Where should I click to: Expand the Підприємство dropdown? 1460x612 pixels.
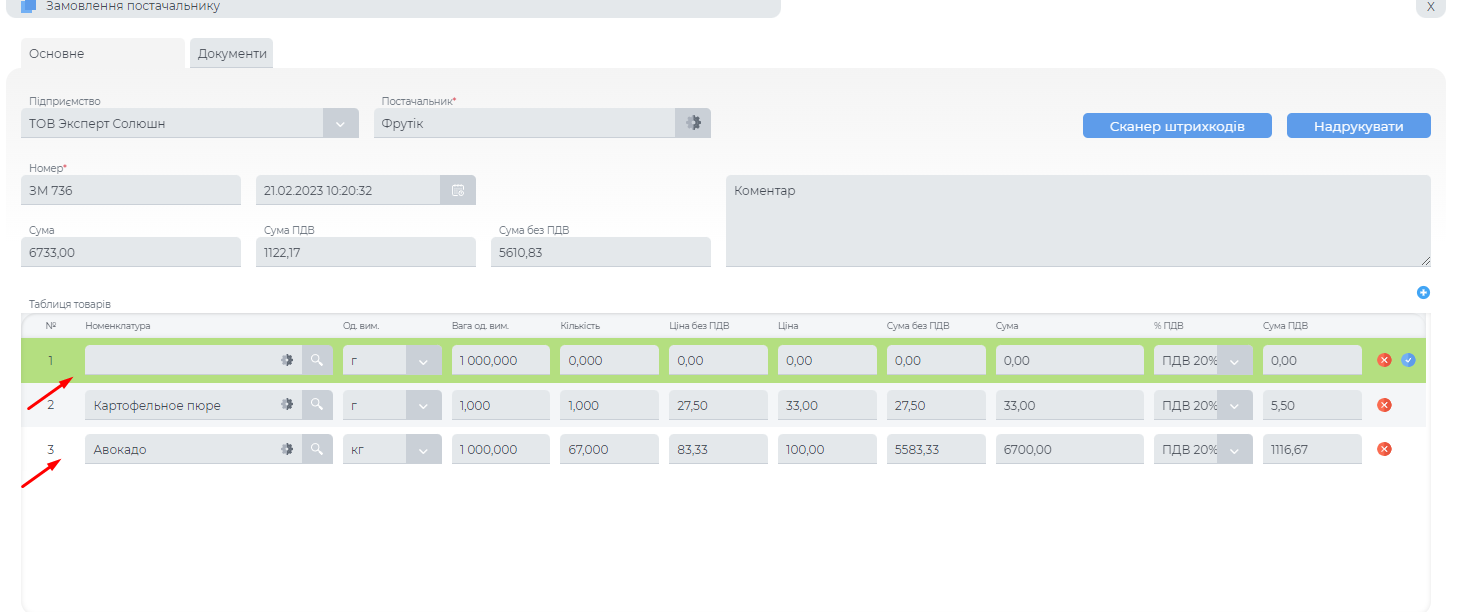click(x=340, y=123)
